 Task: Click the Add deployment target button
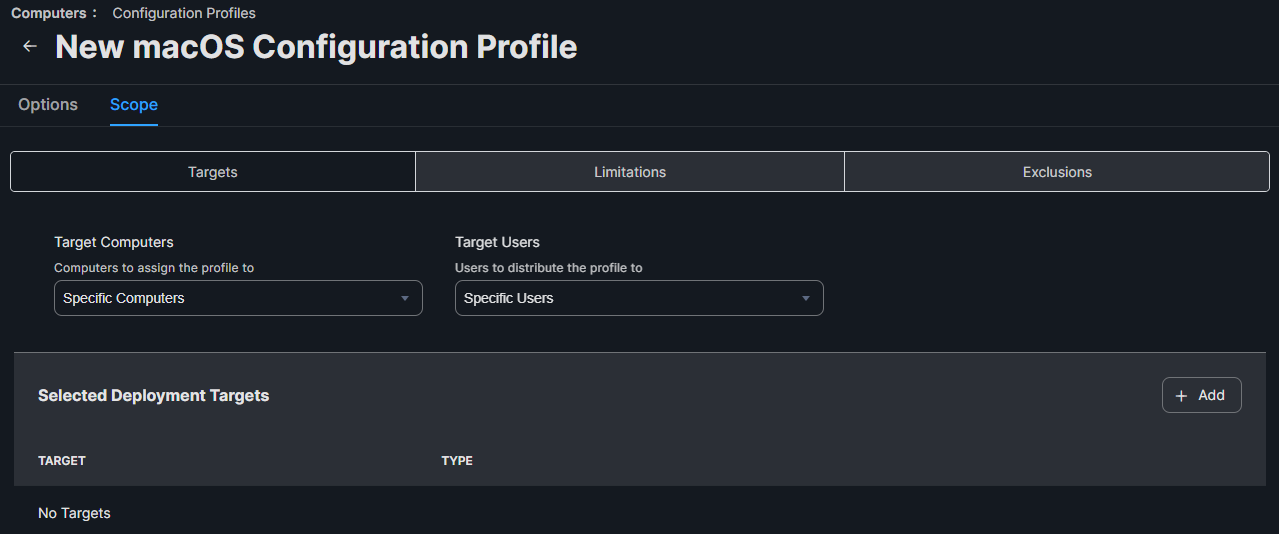pyautogui.click(x=1201, y=395)
